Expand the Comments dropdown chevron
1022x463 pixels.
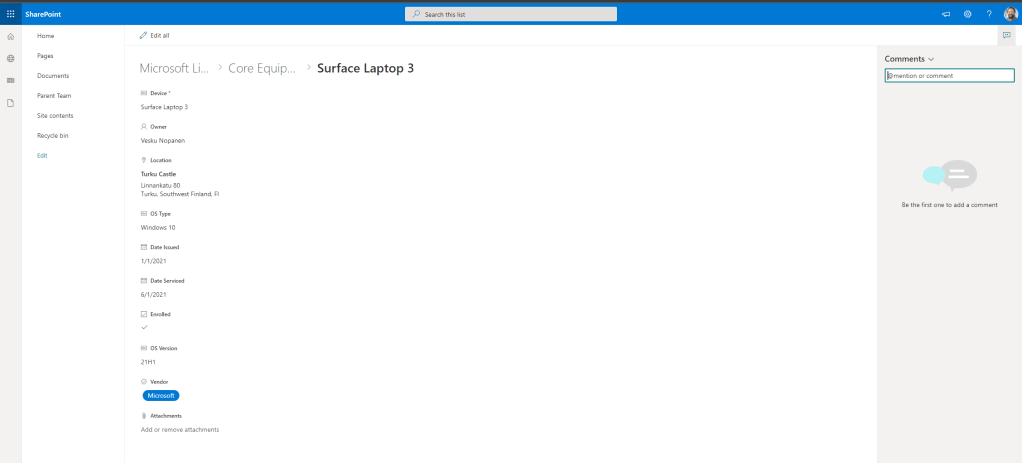point(931,60)
